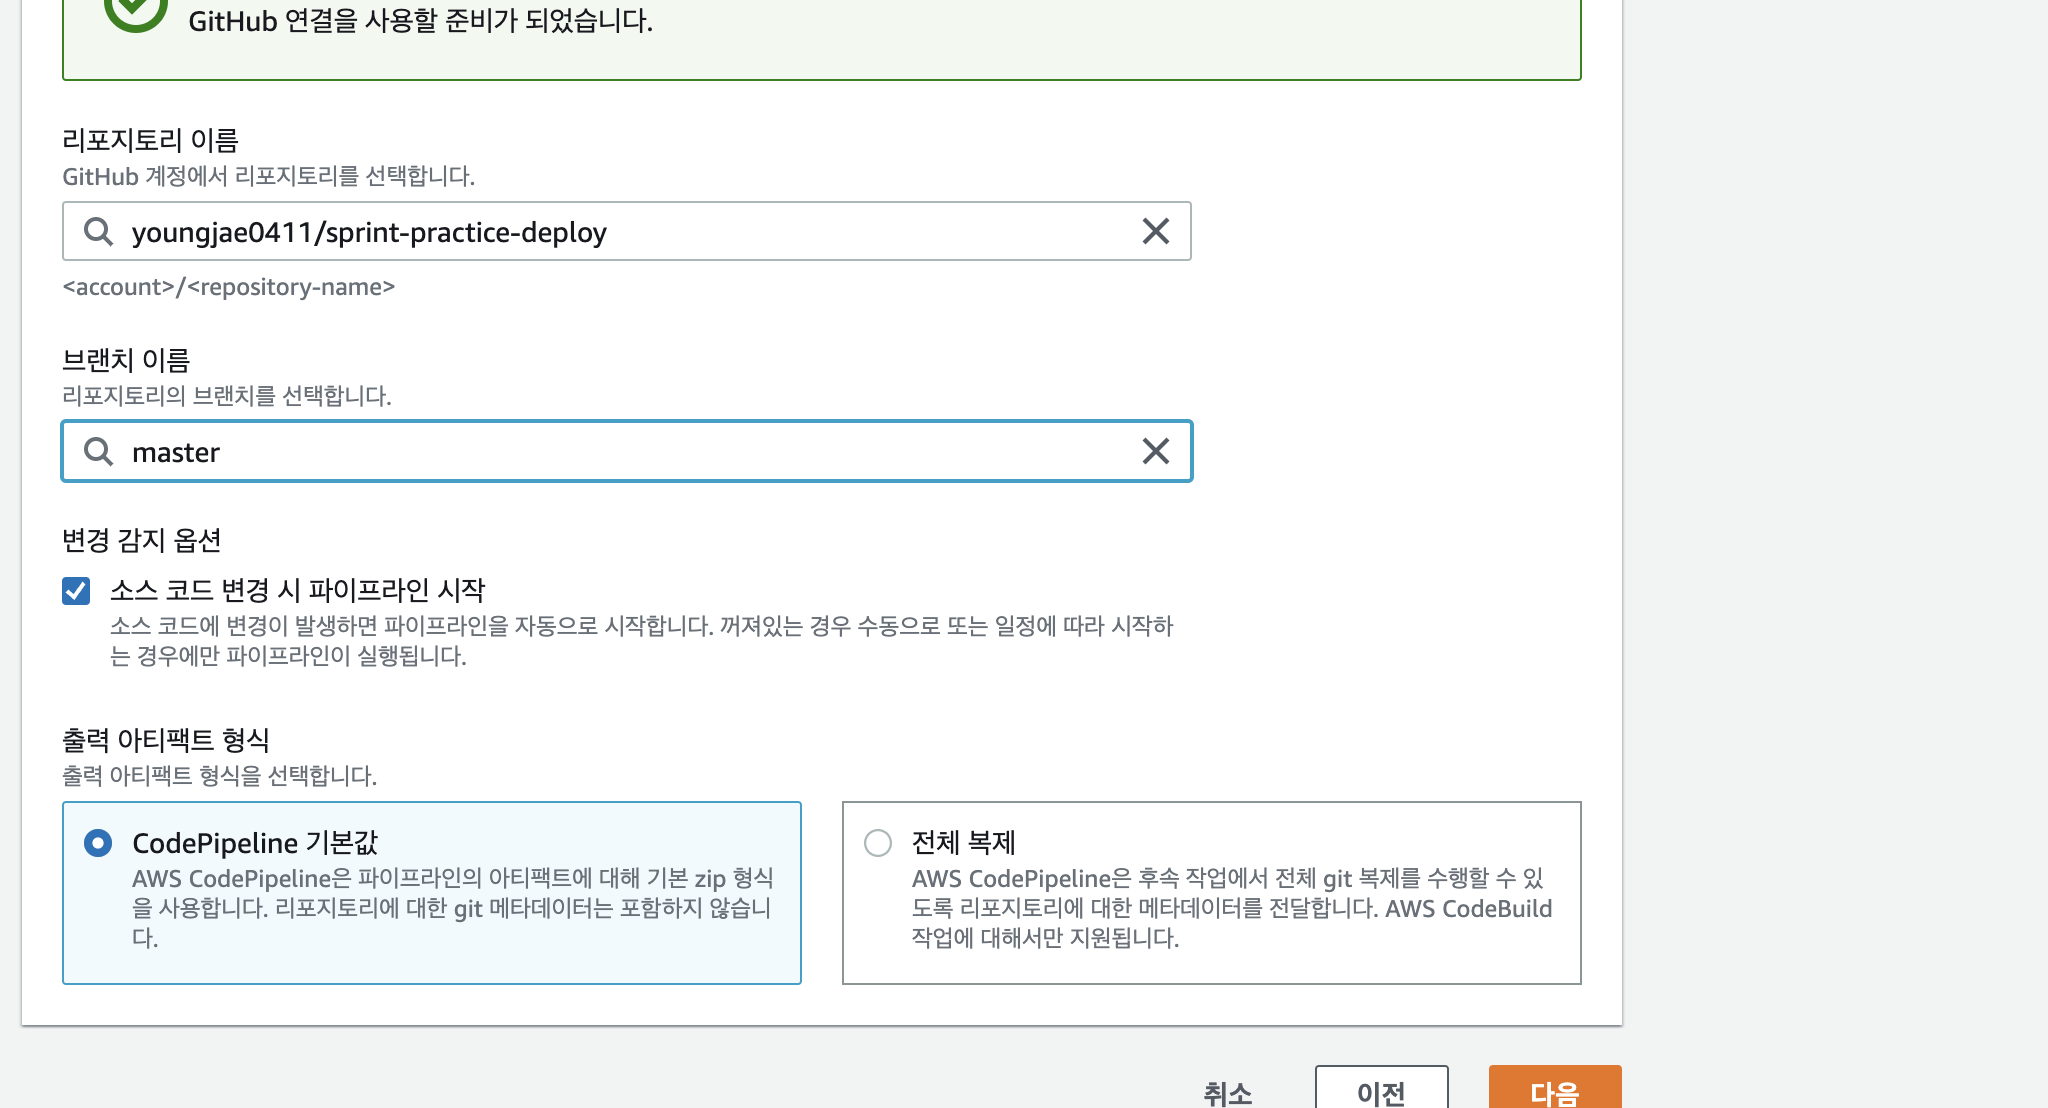Click the search icon in branch name field
2048x1108 pixels.
pos(98,452)
